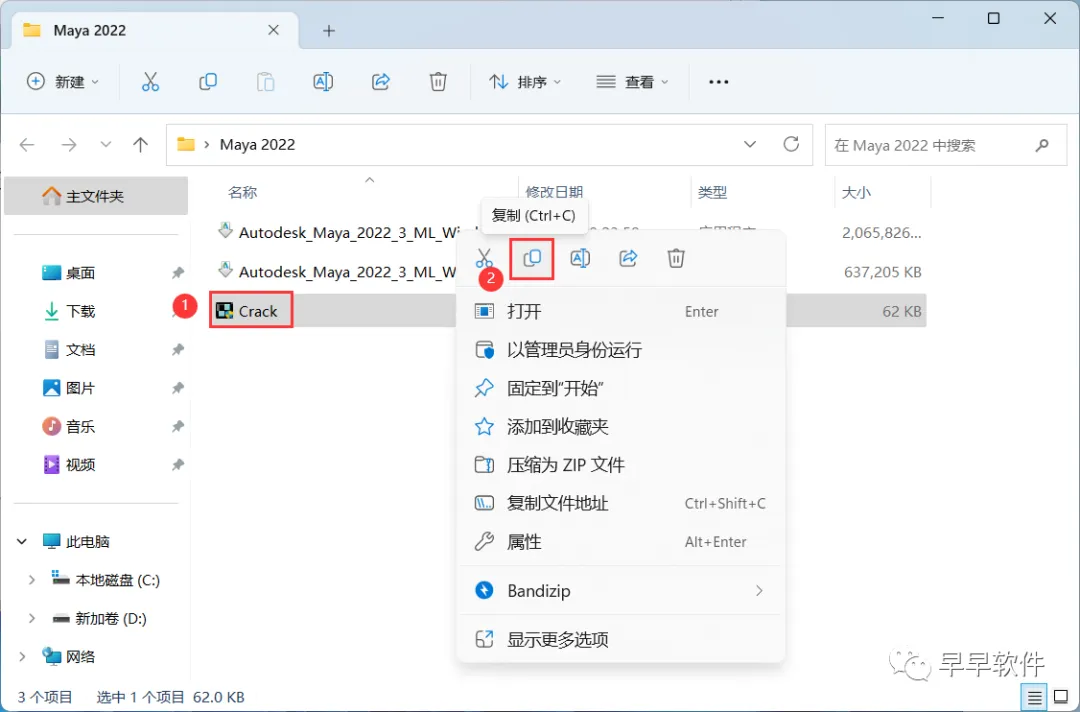
Task: Click the toolbar Cut scissors icon
Action: click(x=150, y=82)
